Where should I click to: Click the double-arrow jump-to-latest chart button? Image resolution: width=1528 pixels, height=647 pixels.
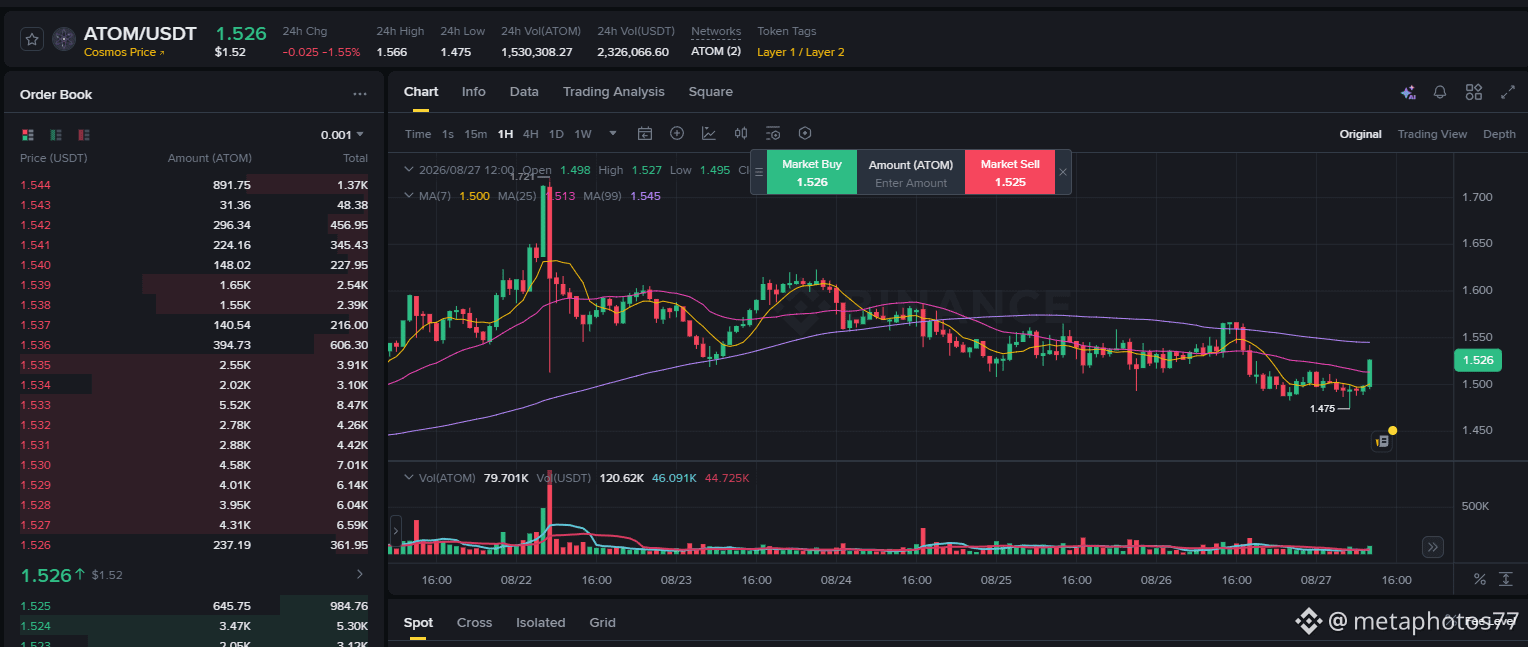point(1433,547)
